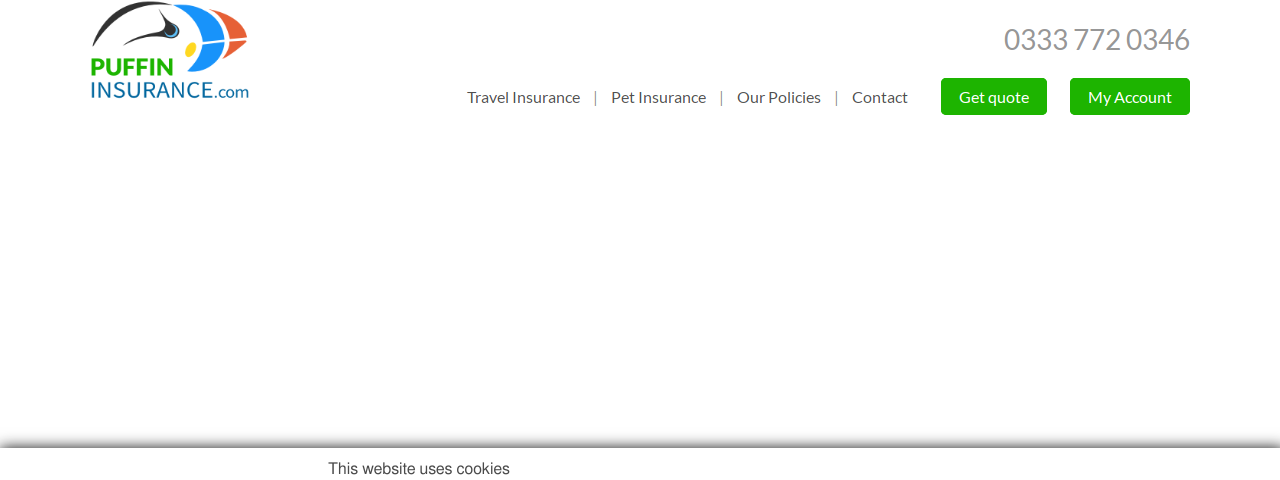Open the Pet Insurance menu item
The height and width of the screenshot is (480, 1280).
[x=658, y=97]
